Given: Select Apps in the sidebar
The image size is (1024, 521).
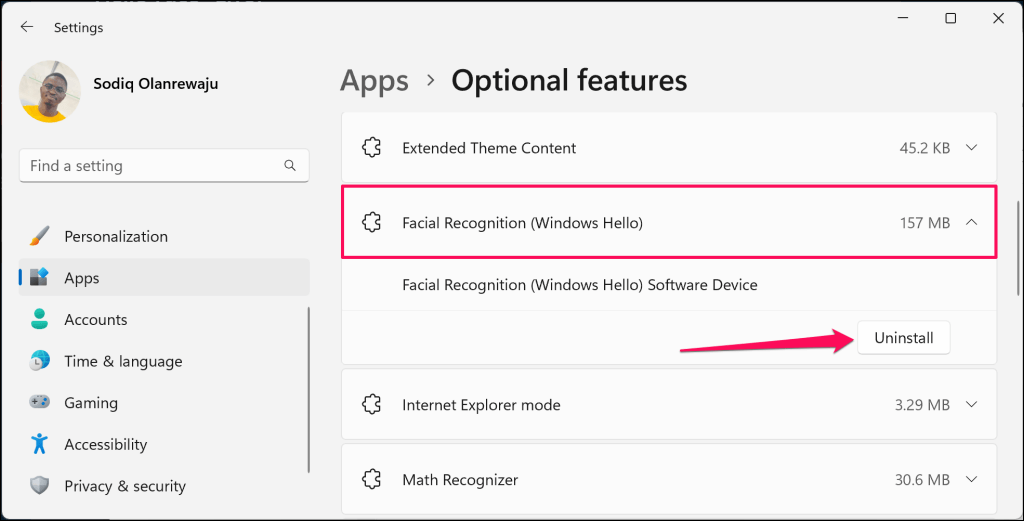Looking at the screenshot, I should (164, 277).
